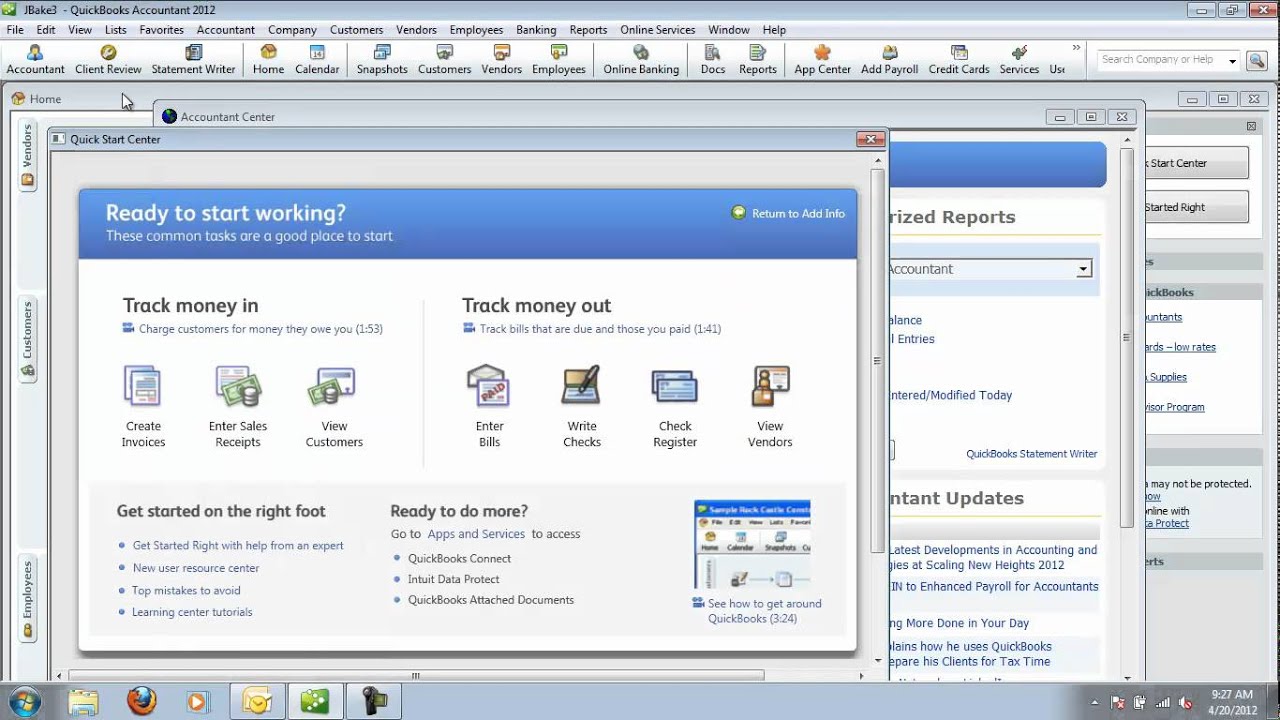Open Entered/Modified Today report link

click(x=950, y=396)
